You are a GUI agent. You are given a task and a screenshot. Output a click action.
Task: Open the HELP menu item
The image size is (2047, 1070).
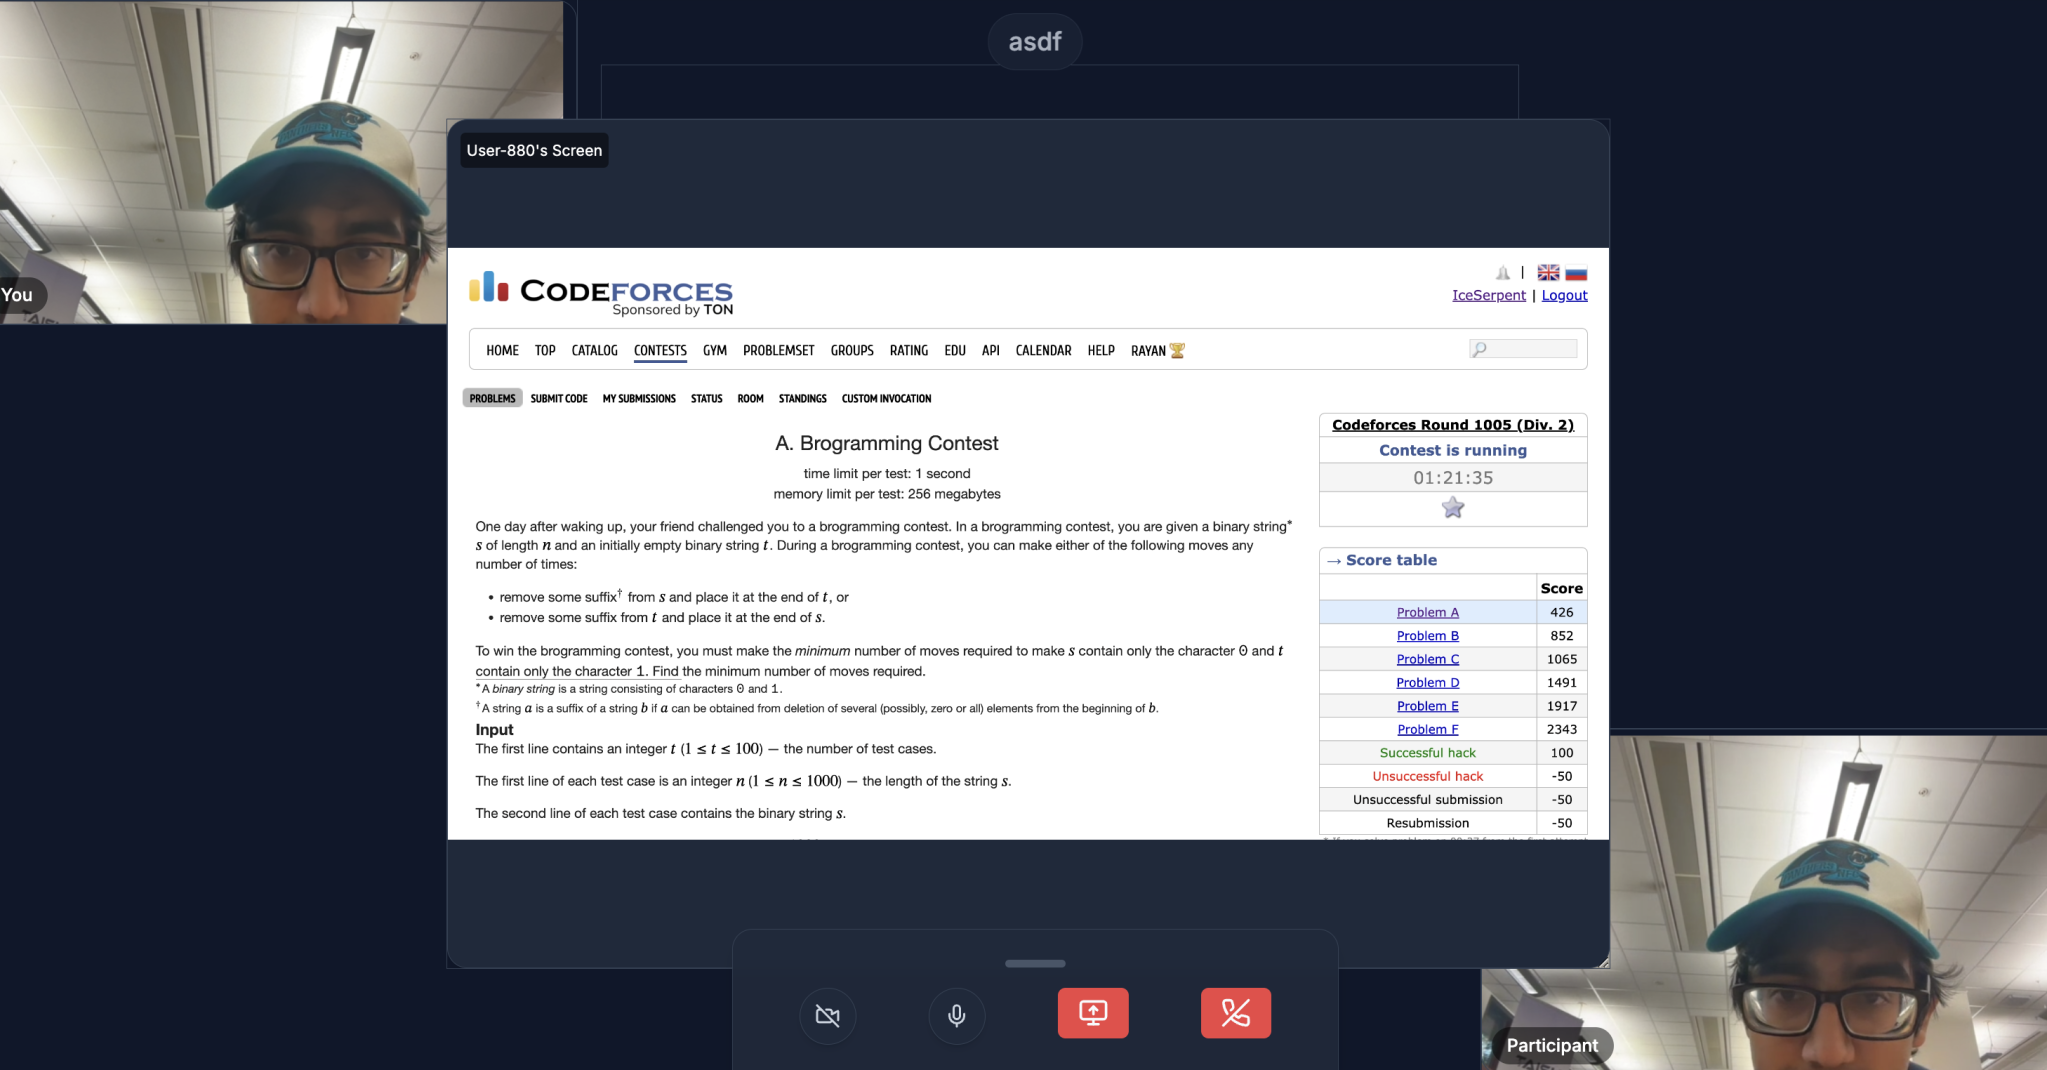coord(1101,350)
